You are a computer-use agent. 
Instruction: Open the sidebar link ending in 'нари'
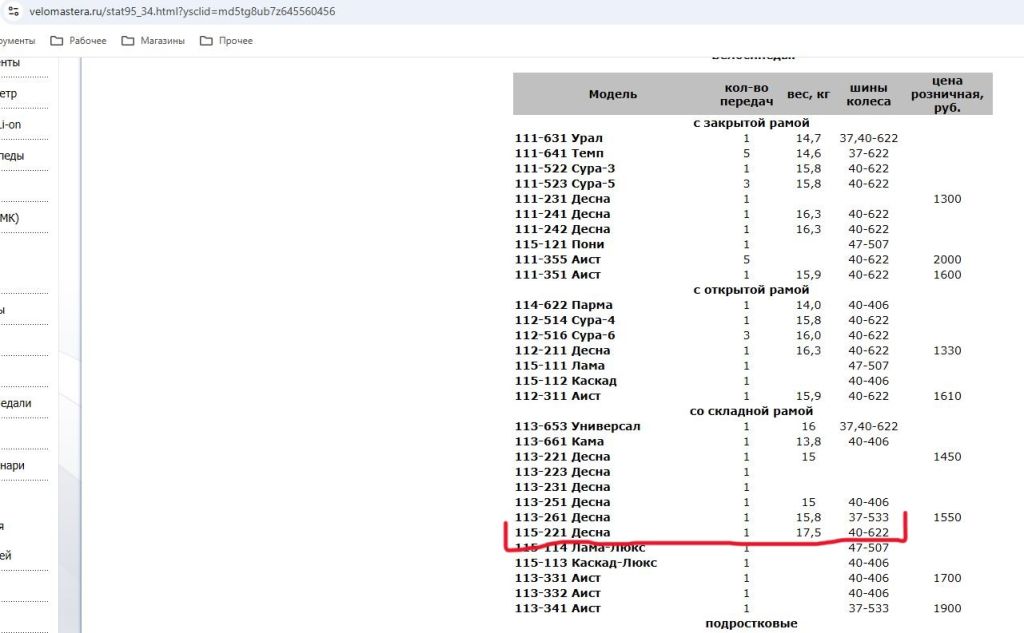[12, 465]
